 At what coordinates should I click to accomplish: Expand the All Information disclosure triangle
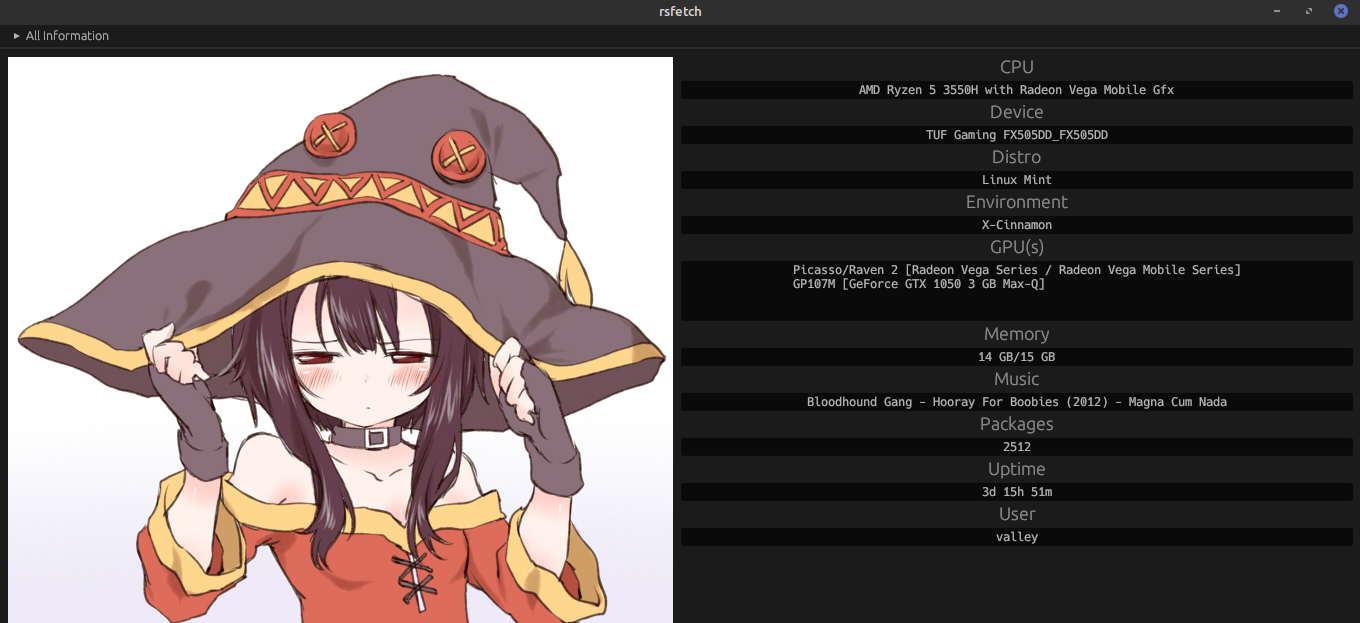[16, 36]
